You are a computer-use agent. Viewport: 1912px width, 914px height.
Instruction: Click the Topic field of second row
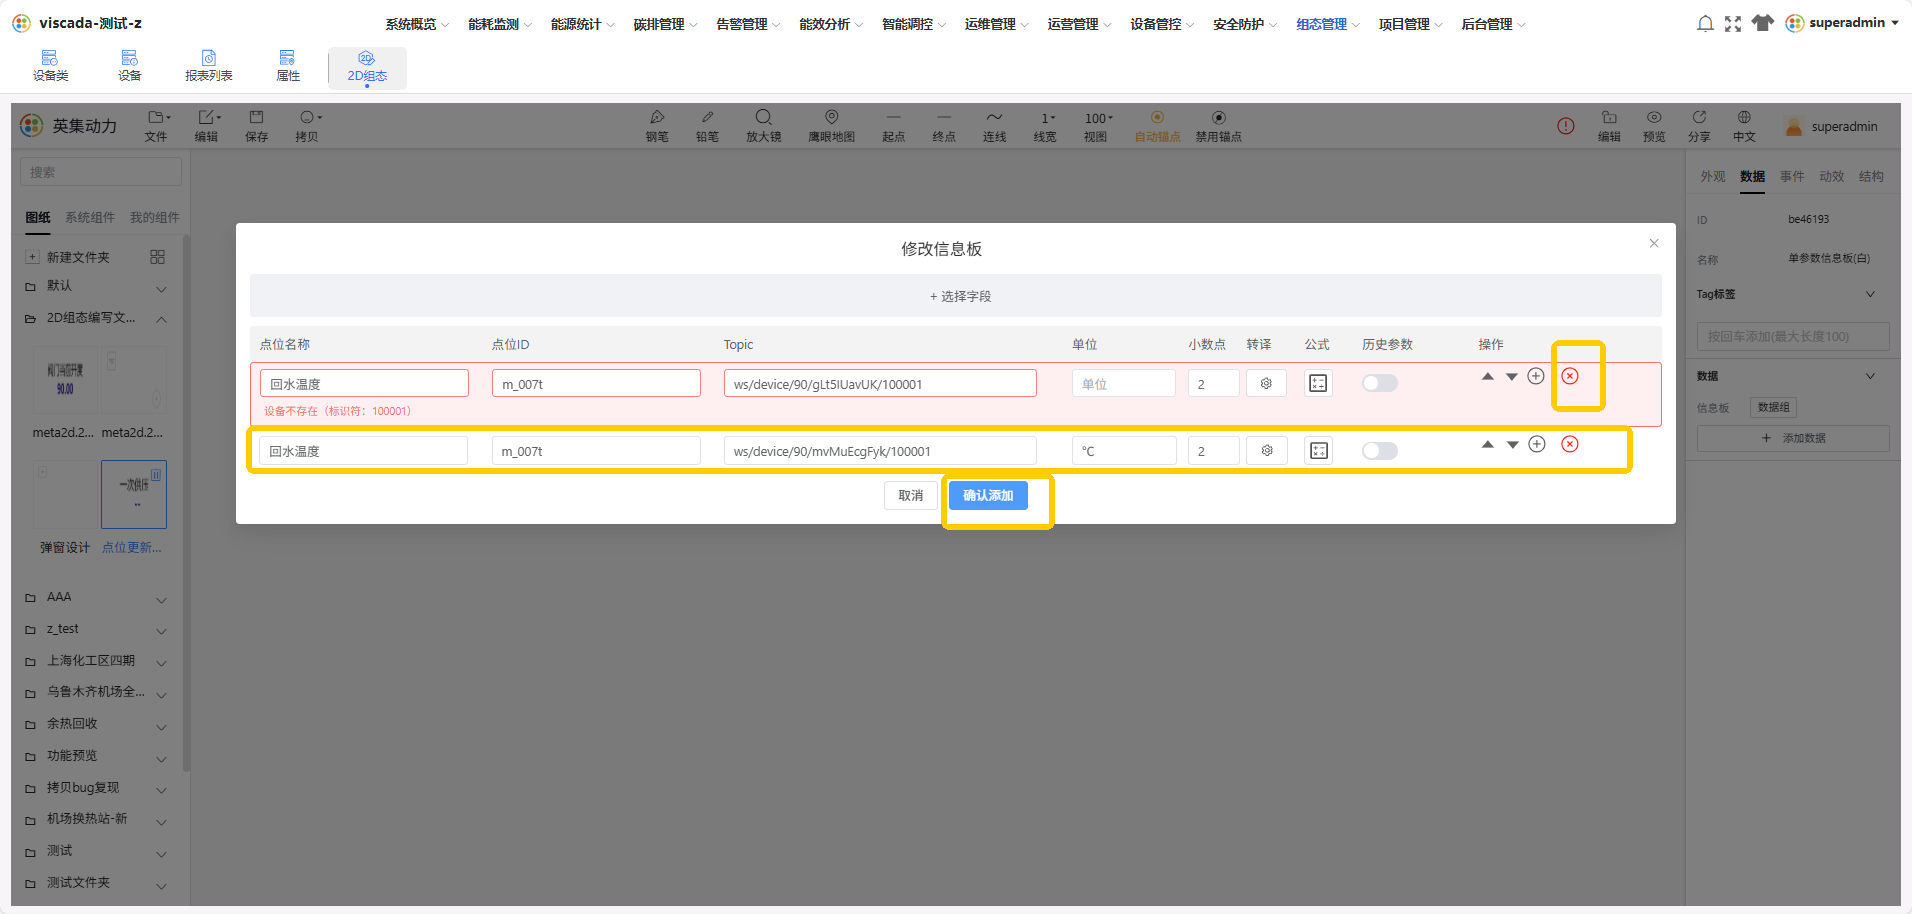click(880, 451)
